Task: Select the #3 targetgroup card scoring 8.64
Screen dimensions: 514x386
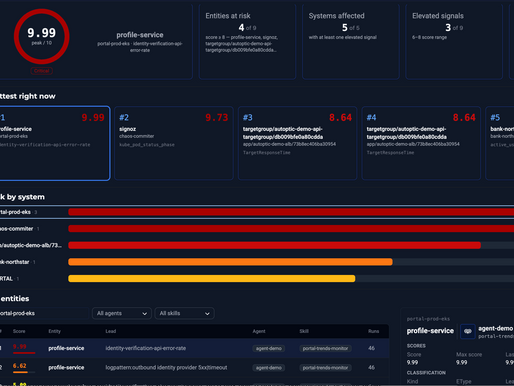Action: (x=297, y=143)
